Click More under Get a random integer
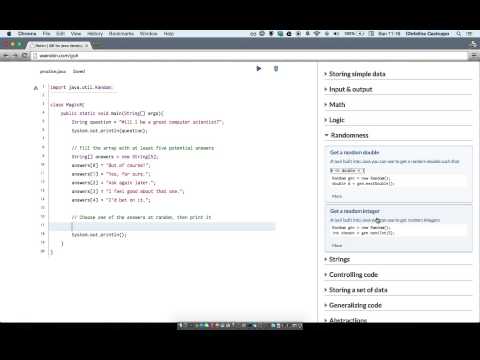 click(x=337, y=245)
